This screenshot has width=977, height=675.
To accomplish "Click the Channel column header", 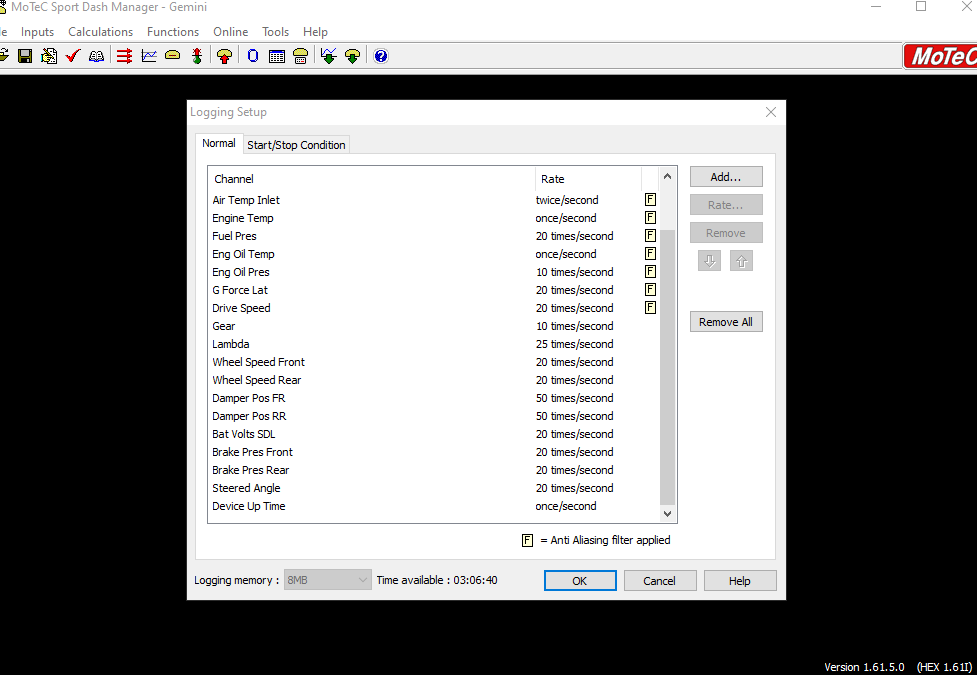I will click(x=371, y=179).
